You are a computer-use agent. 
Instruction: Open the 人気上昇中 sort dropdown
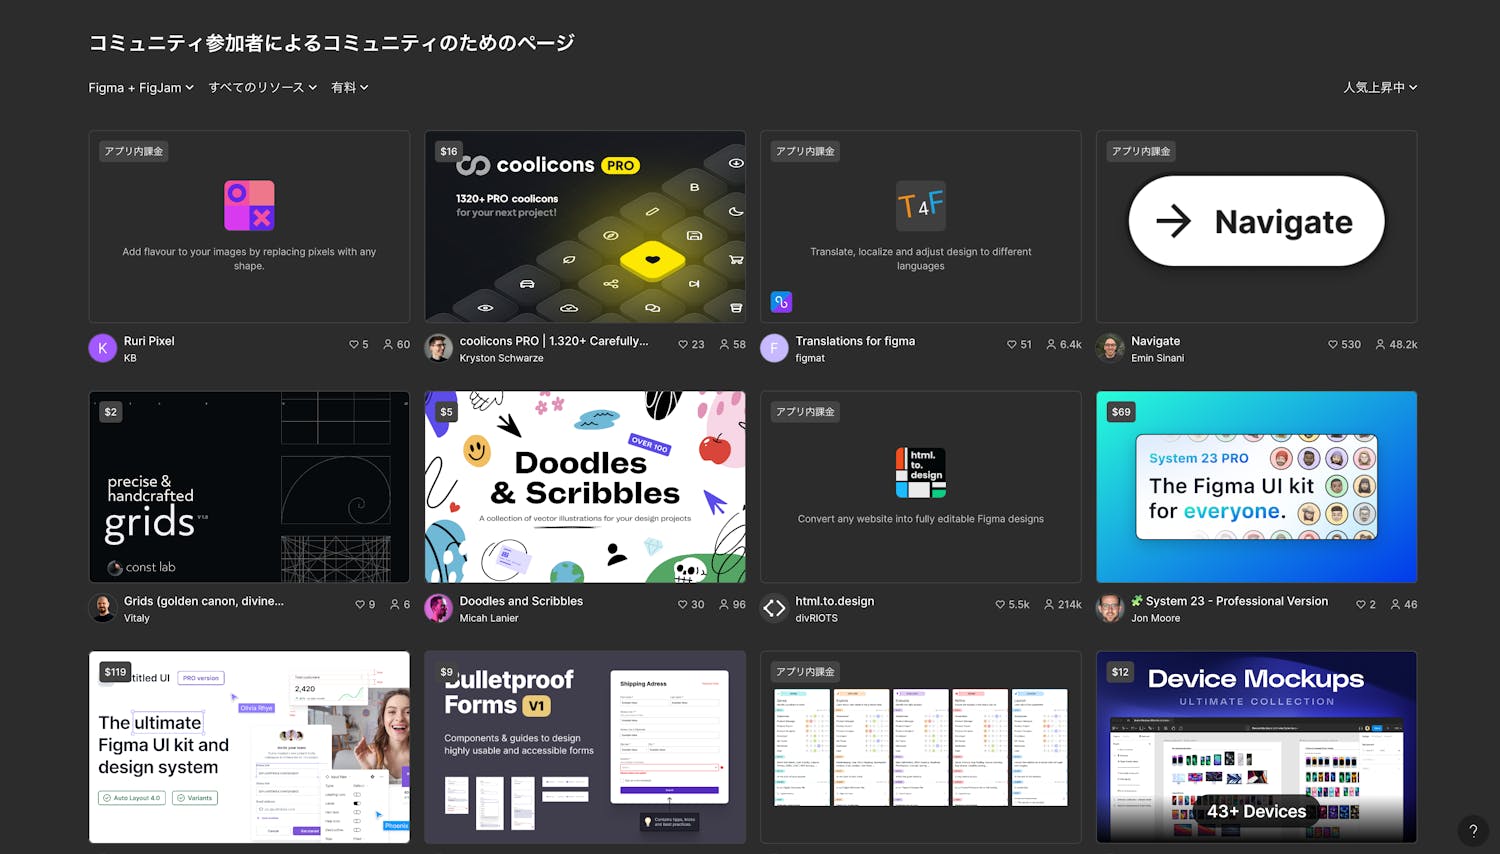tap(1380, 88)
